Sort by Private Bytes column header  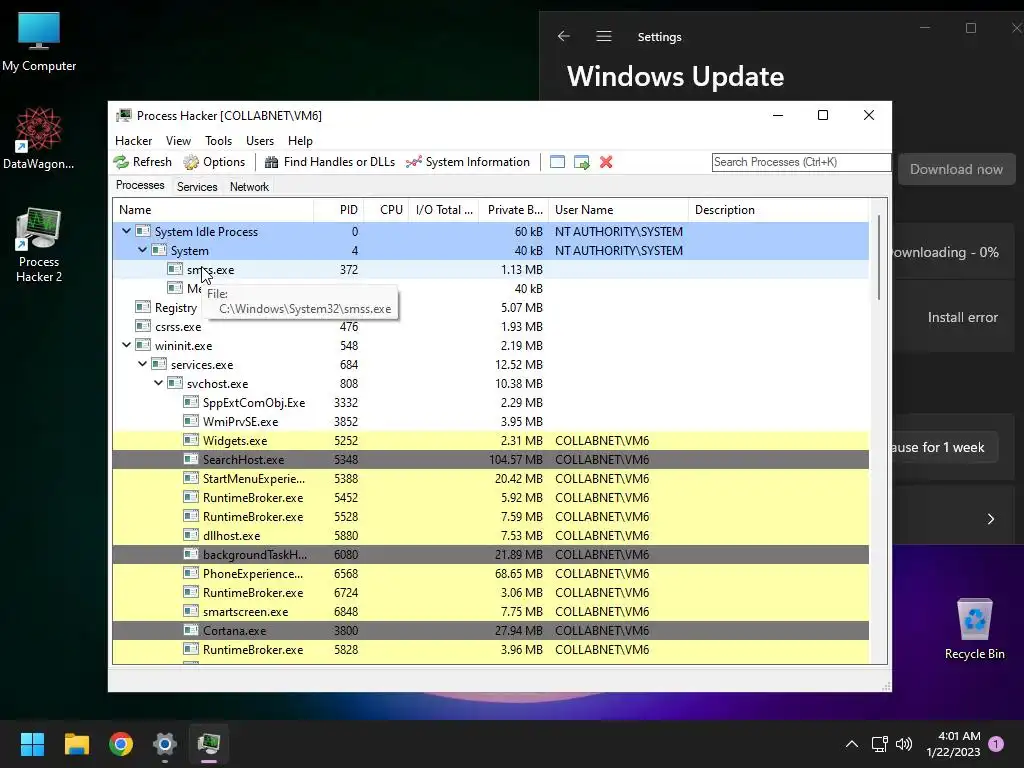point(513,210)
